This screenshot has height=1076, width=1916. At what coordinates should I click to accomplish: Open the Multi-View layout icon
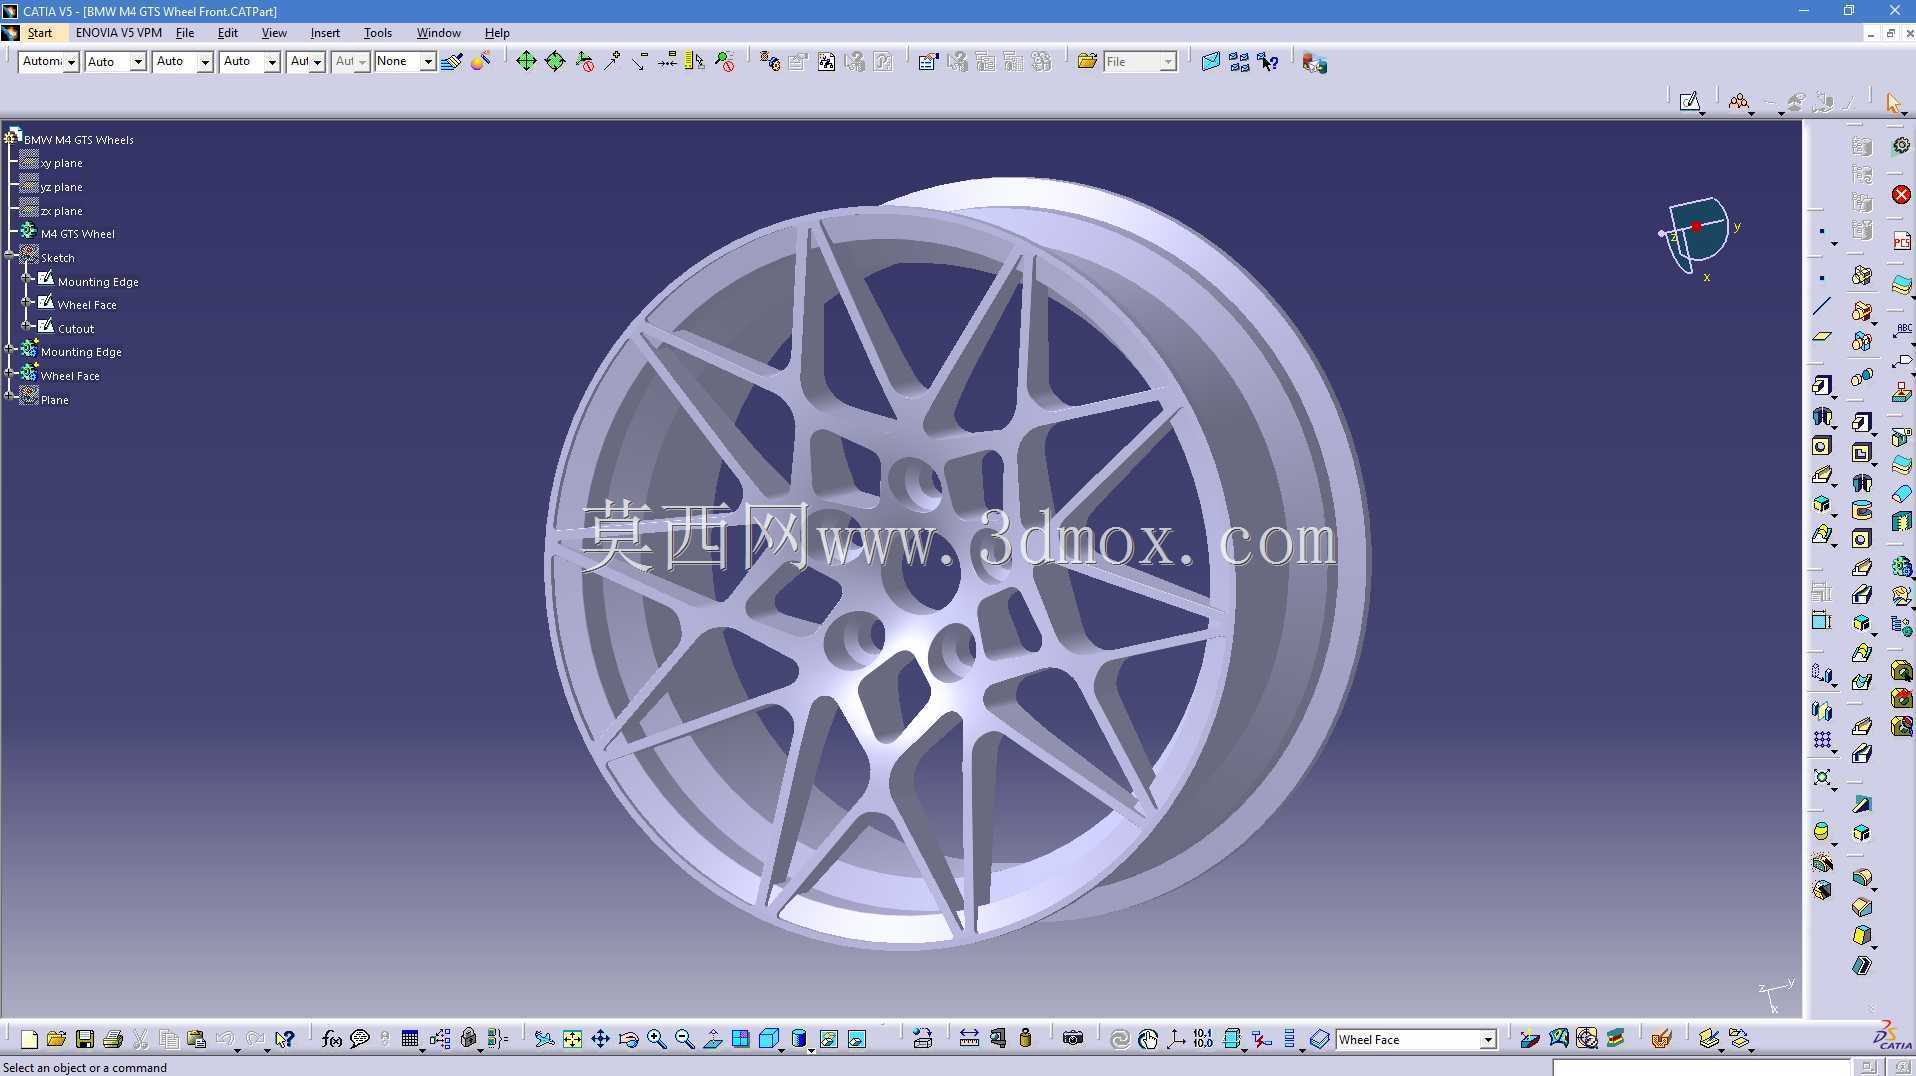point(741,1040)
